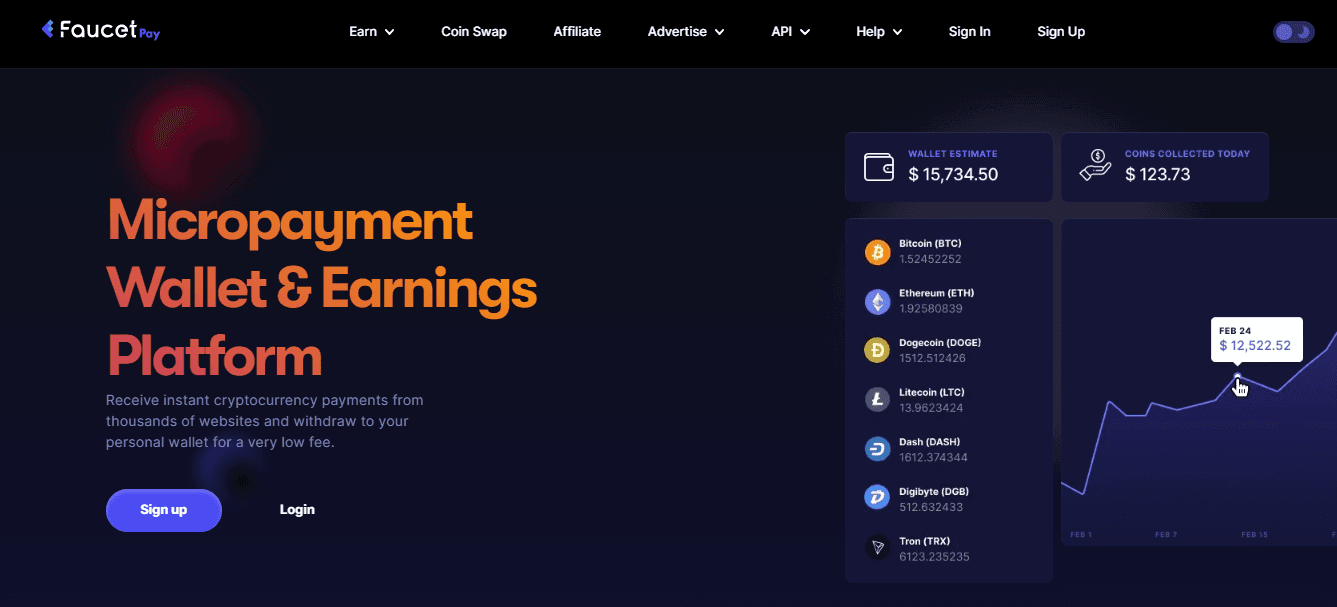This screenshot has height=607, width=1337.
Task: Select the Tron (TRX) coin icon
Action: point(877,547)
